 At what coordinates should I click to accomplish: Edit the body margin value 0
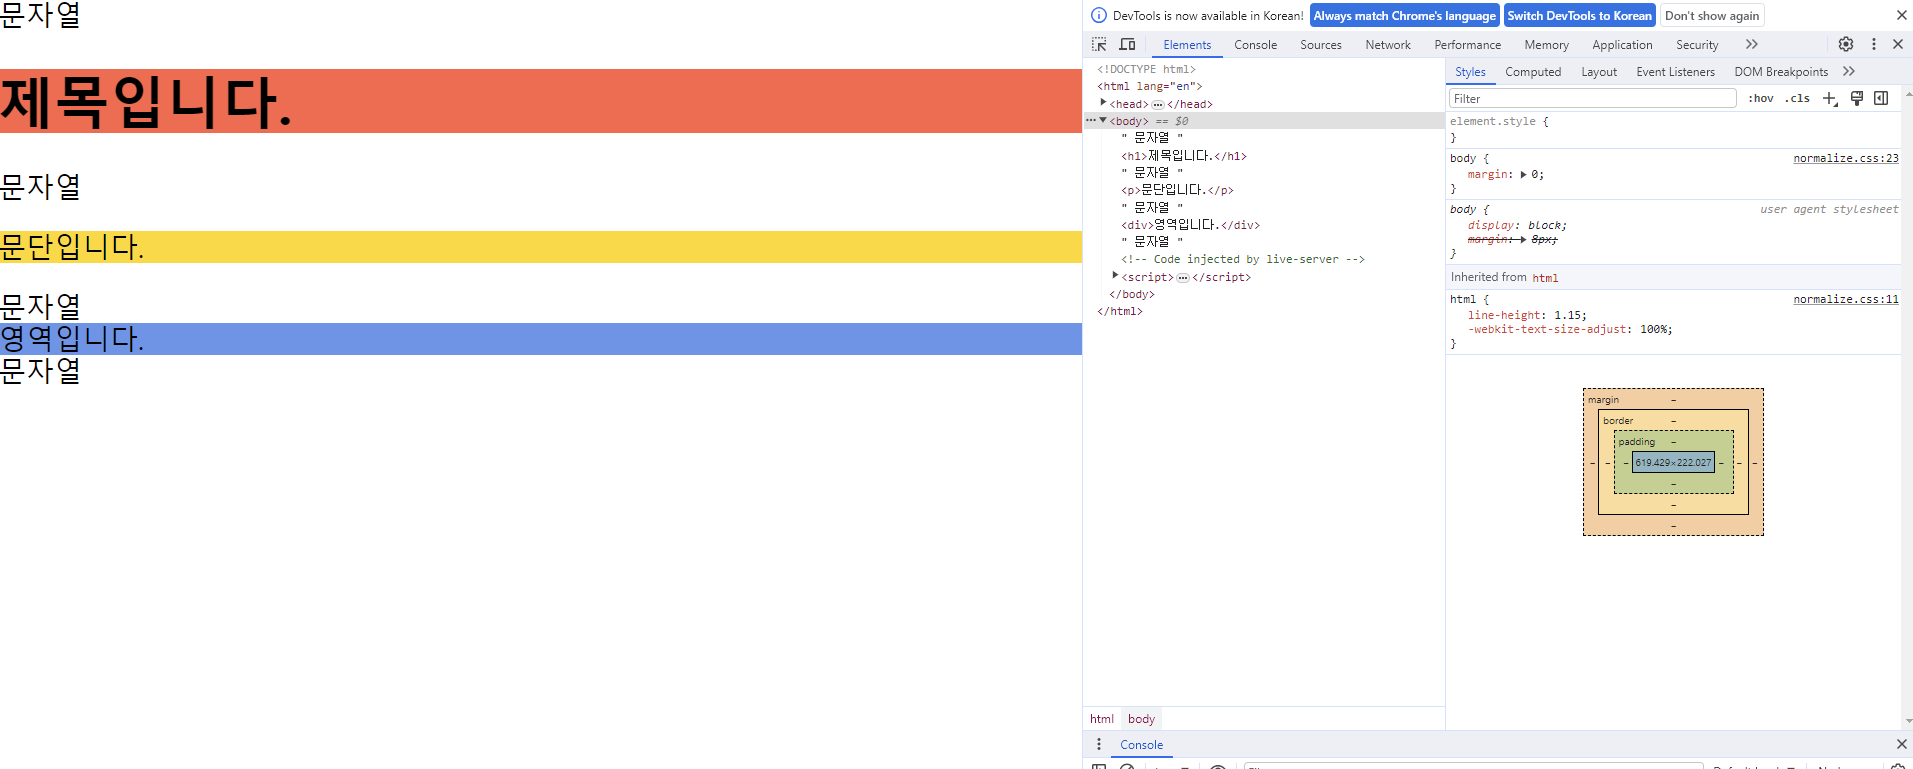(x=1534, y=174)
